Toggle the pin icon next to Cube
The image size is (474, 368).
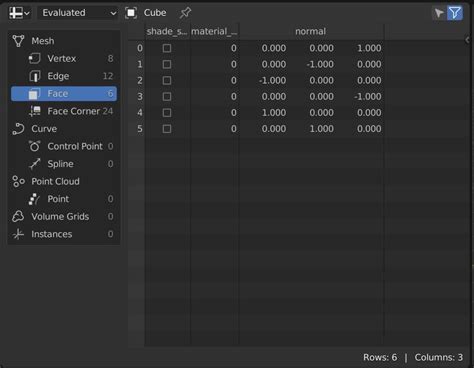point(185,13)
